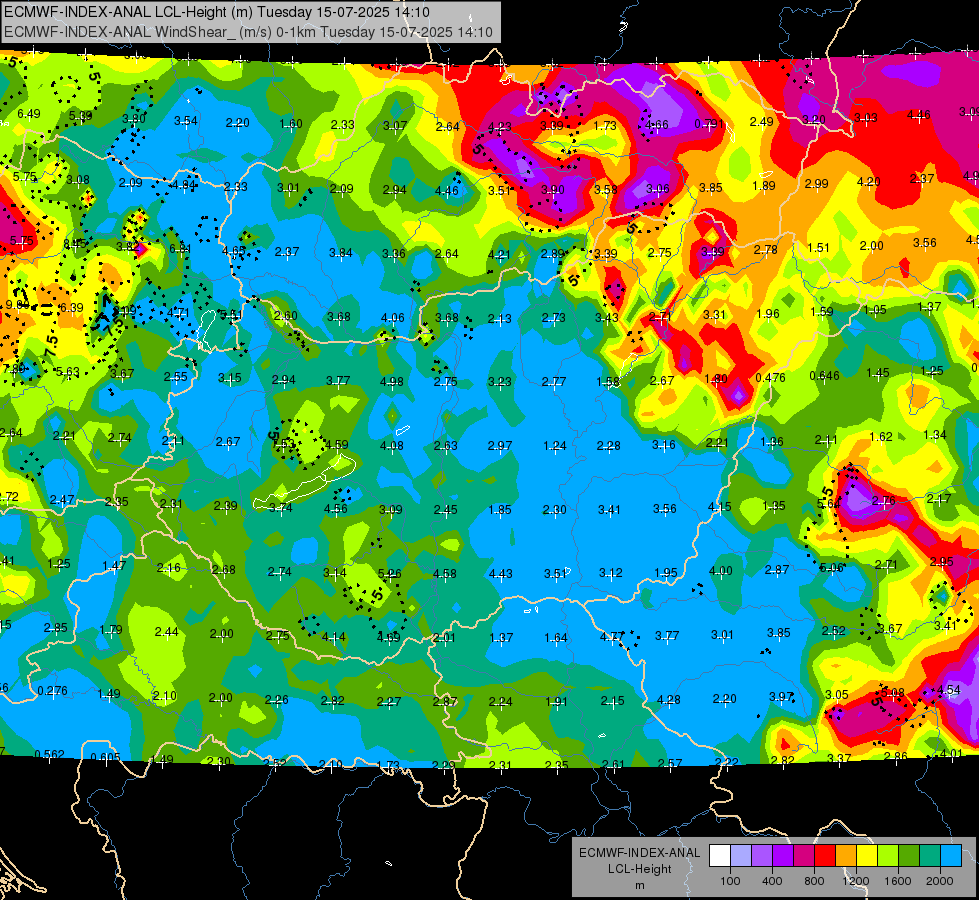Viewport: 979px width, 900px height.
Task: Click the lime green legend swatch
Action: click(x=888, y=856)
